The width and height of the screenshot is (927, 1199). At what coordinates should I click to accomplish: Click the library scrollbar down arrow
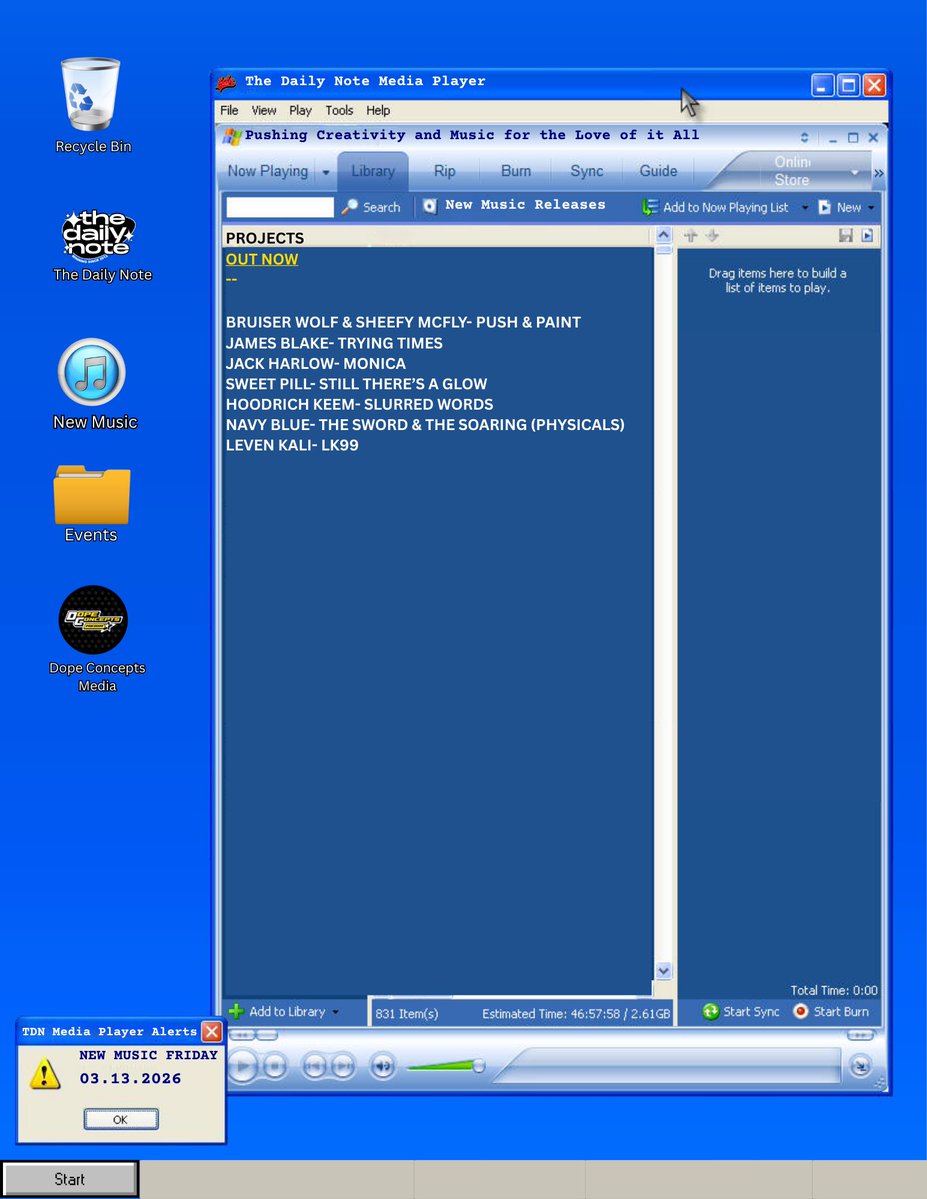point(663,970)
